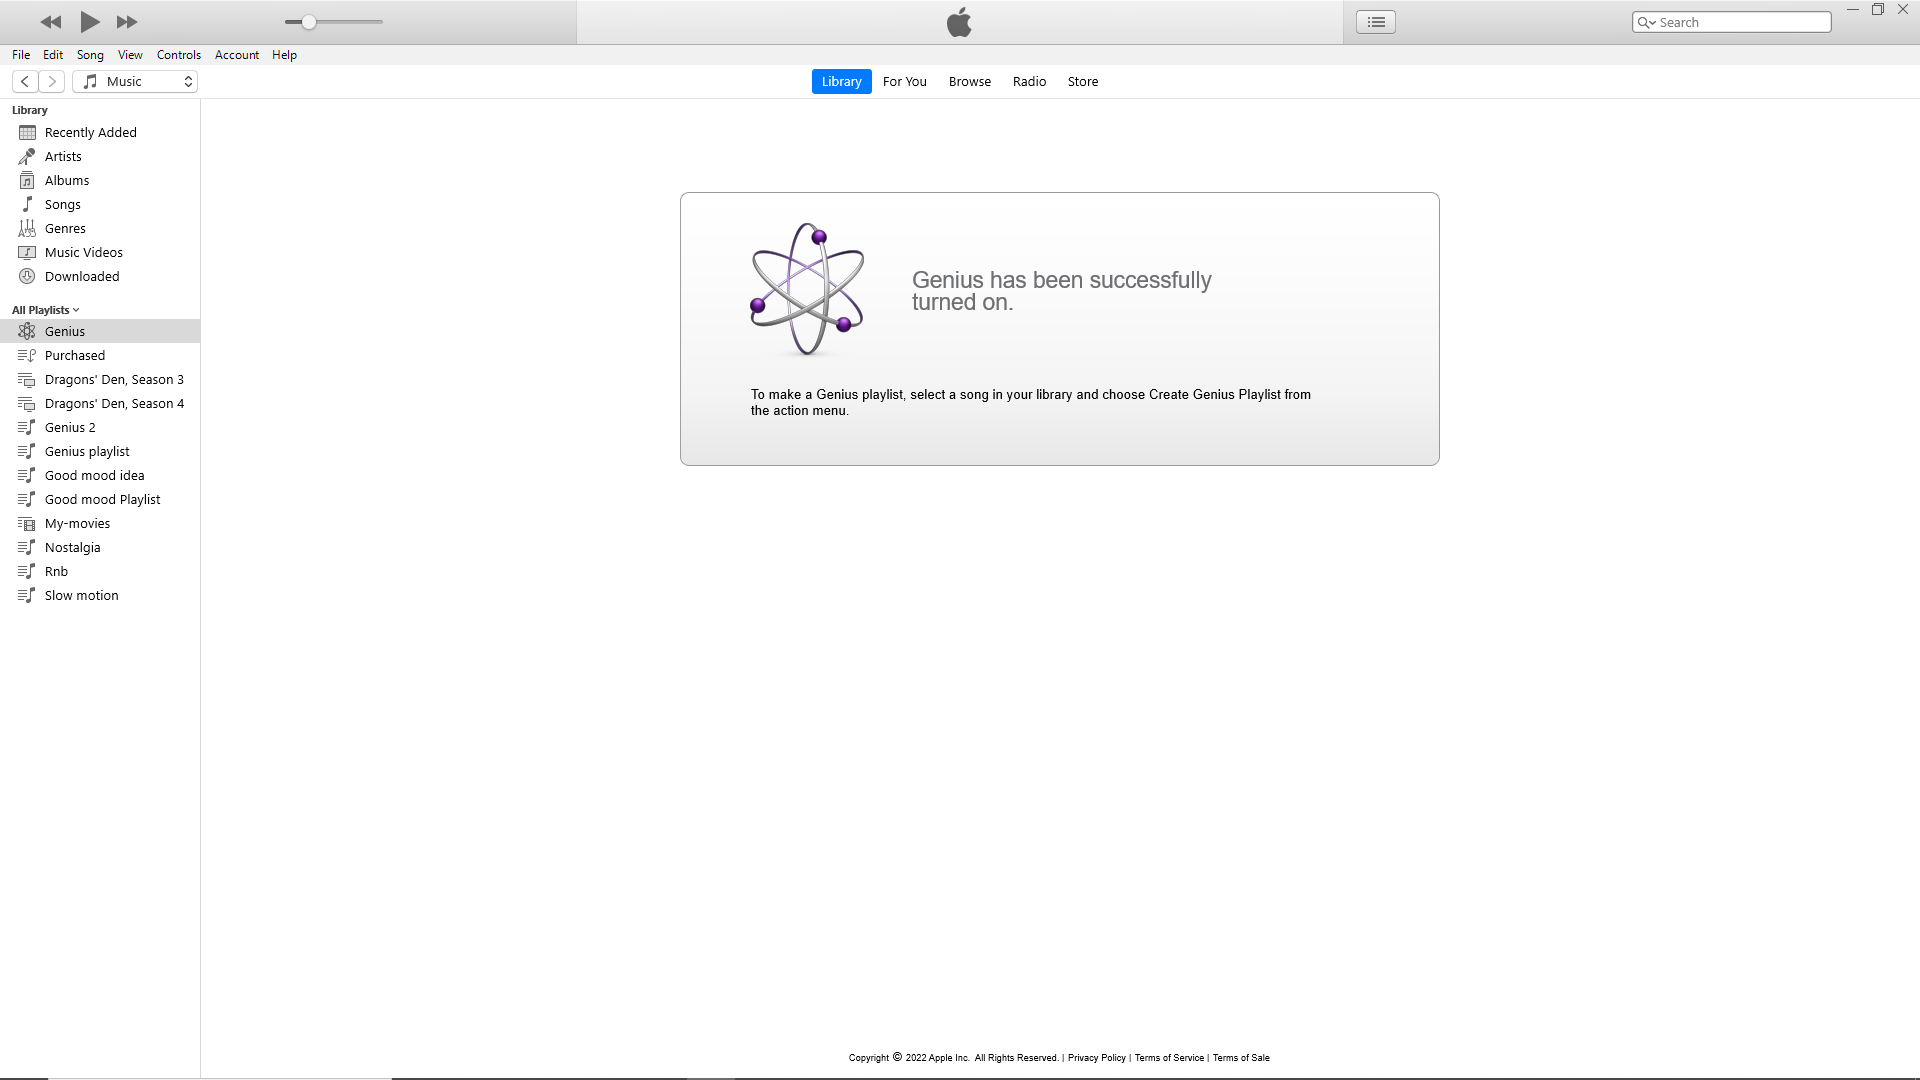This screenshot has height=1080, width=1920.
Task: Click into the Search field
Action: (x=1740, y=22)
